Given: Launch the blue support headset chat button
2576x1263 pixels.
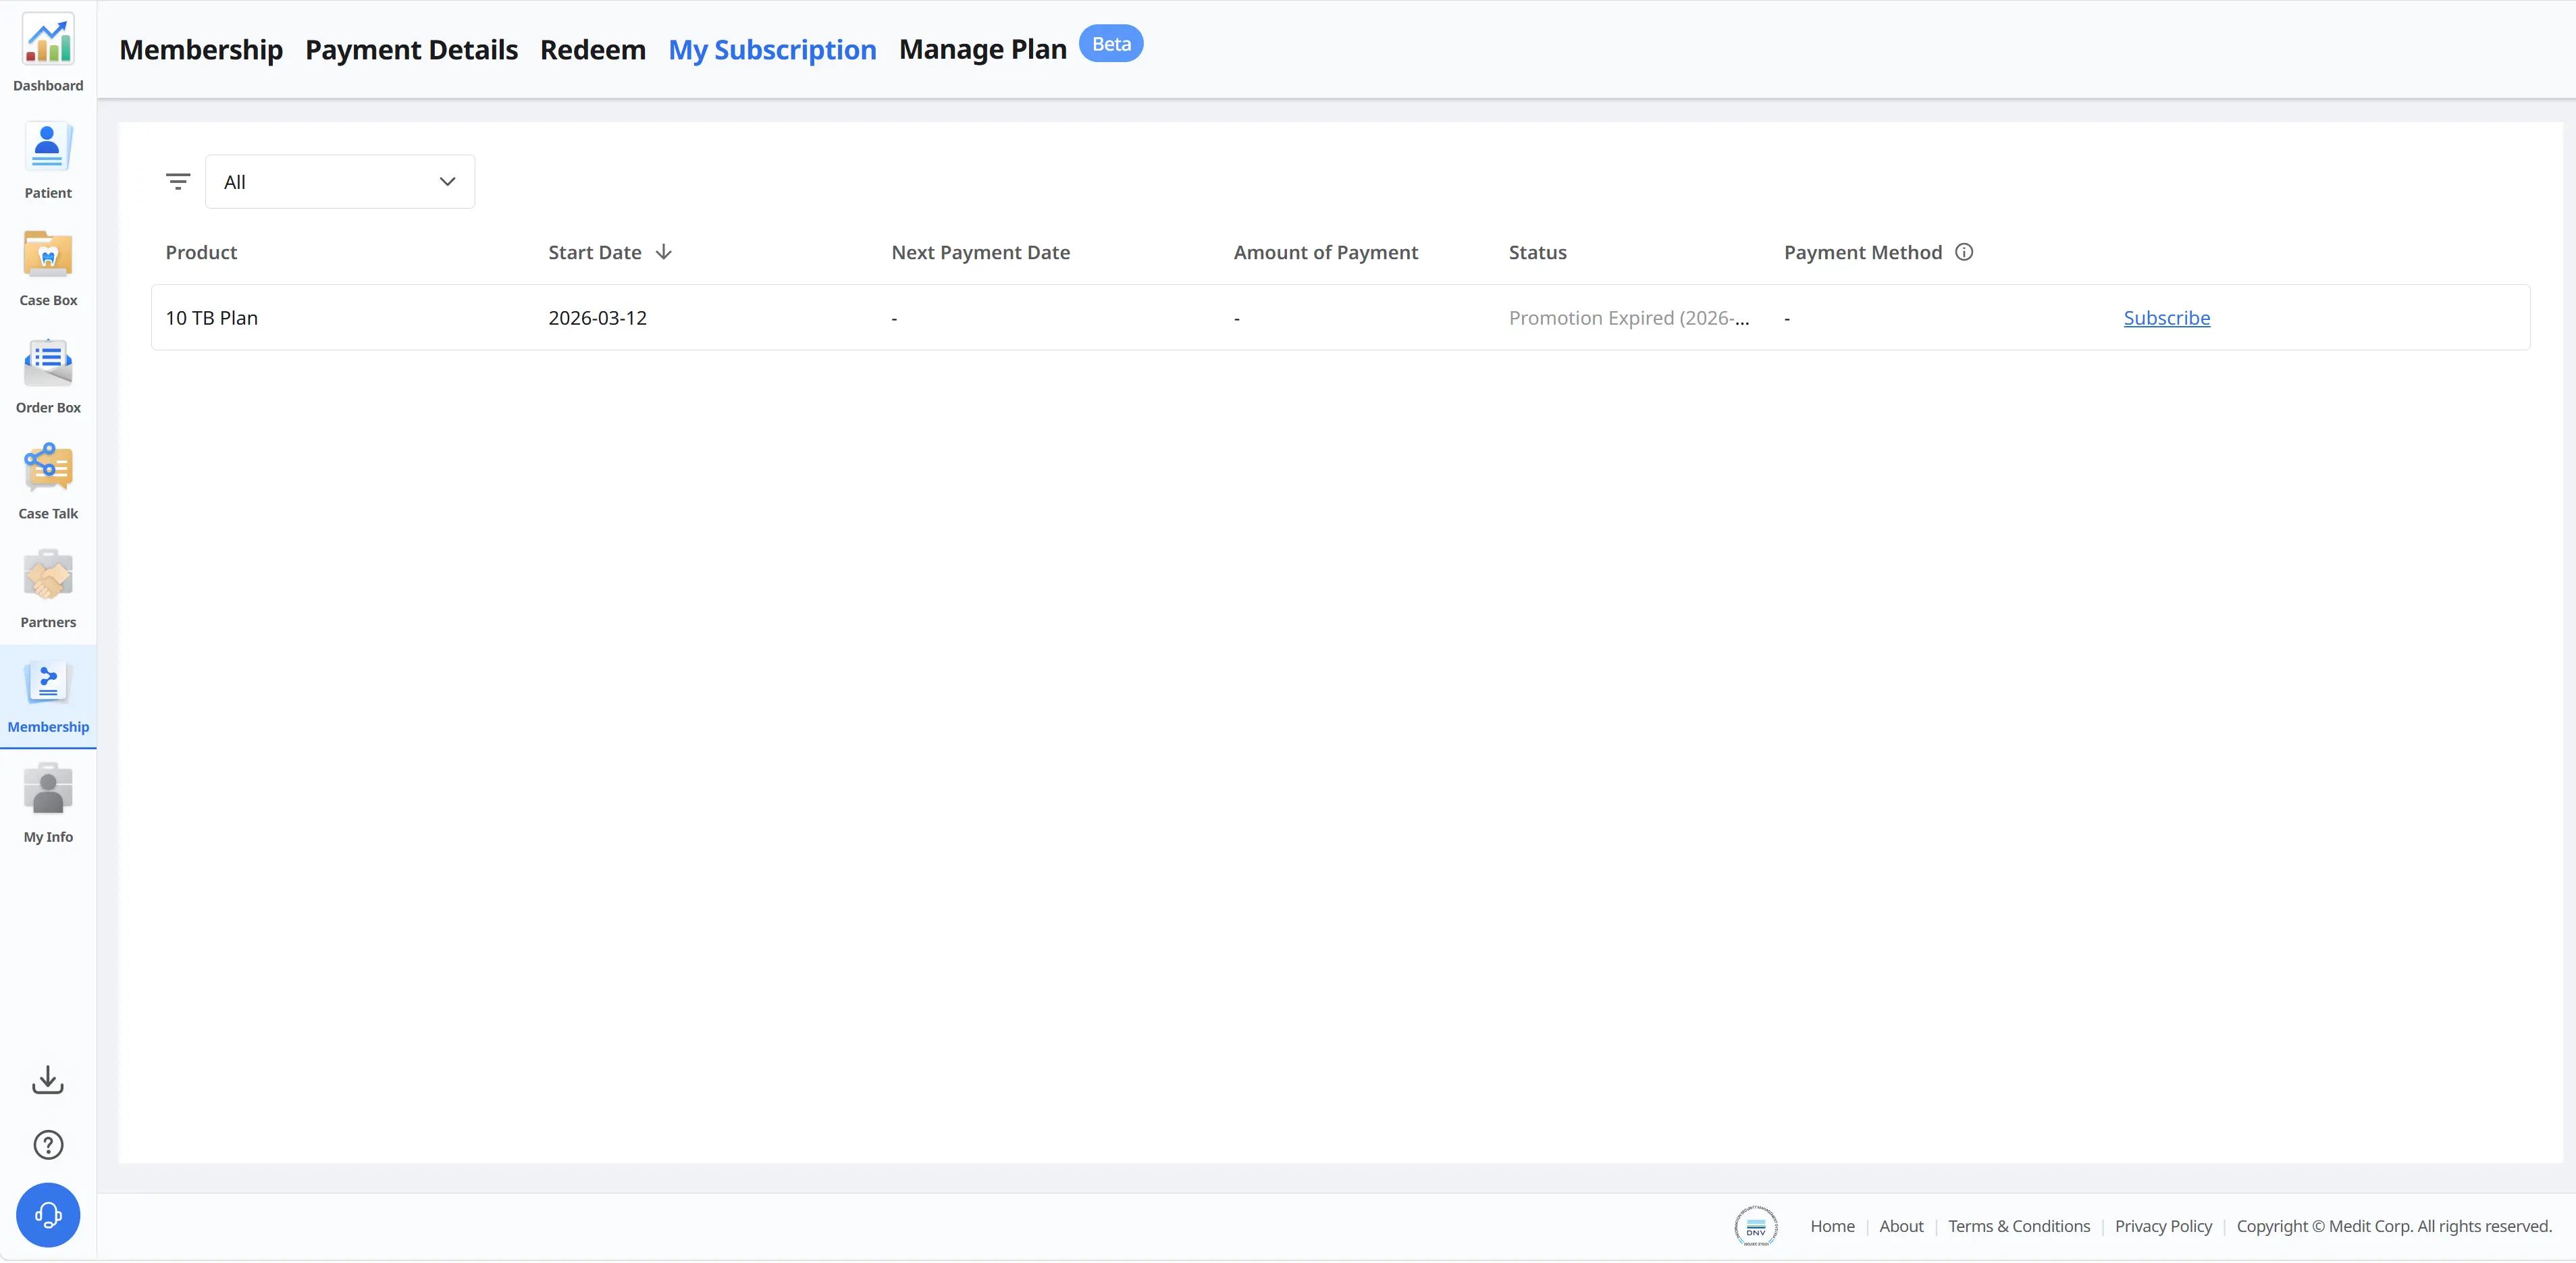Looking at the screenshot, I should tap(48, 1216).
